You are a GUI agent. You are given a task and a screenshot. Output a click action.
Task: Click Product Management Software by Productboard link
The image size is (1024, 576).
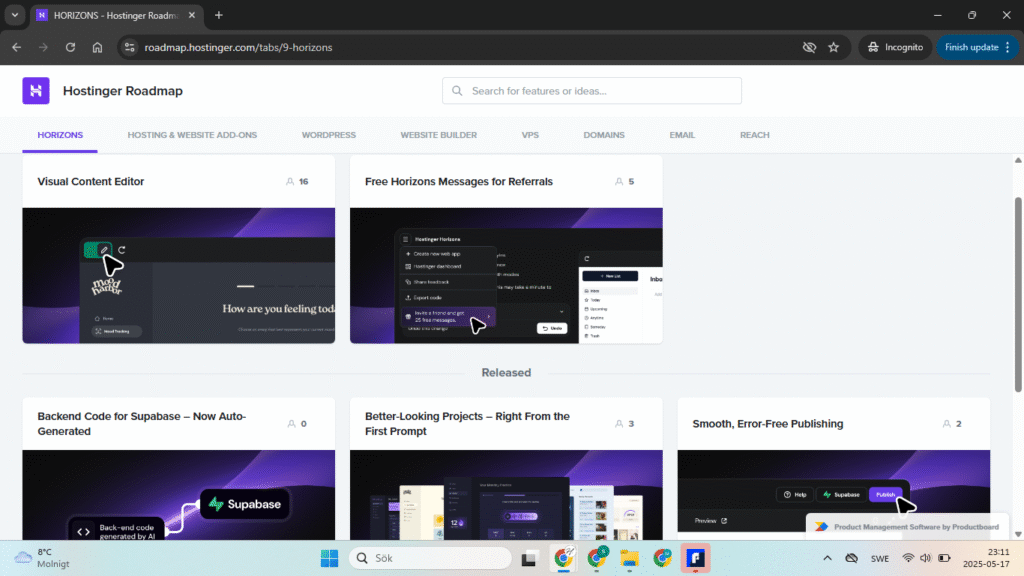916,527
